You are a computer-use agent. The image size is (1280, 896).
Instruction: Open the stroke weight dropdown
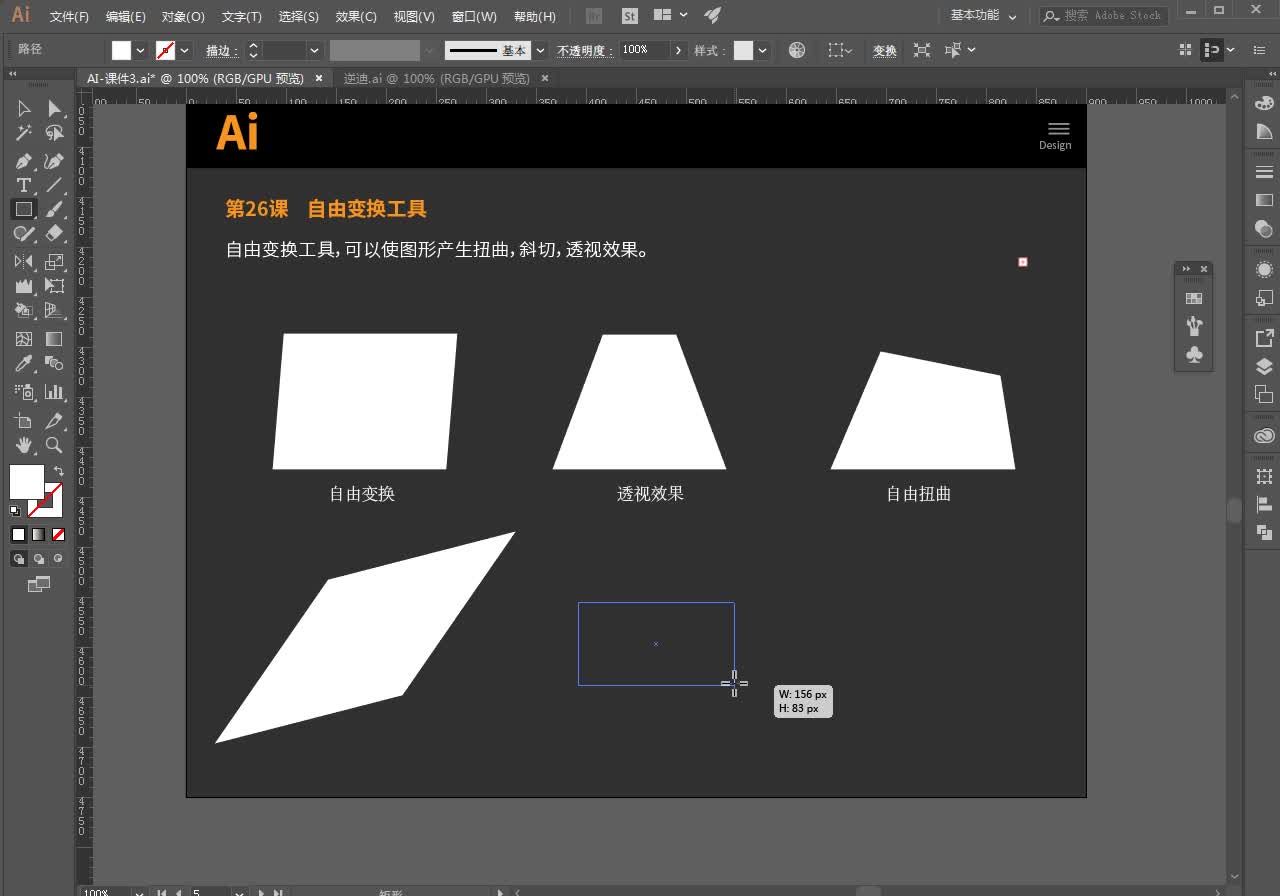(x=314, y=50)
